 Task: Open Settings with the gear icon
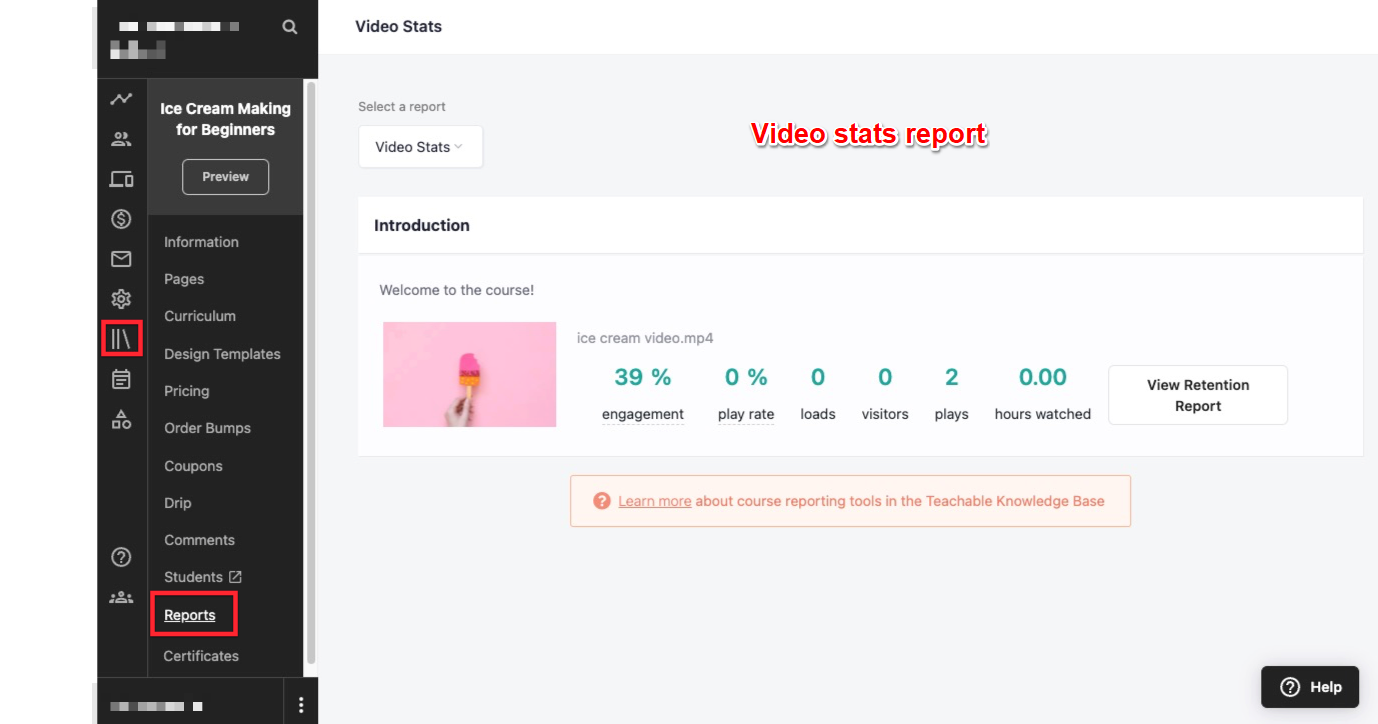coord(121,298)
